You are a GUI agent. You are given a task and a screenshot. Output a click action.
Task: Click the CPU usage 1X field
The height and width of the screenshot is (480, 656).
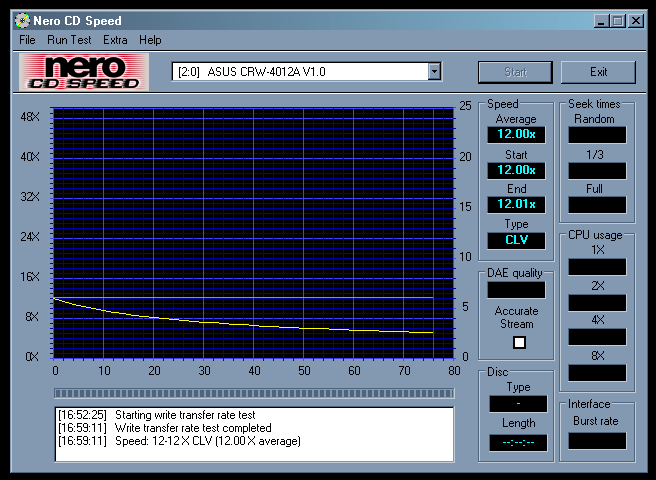coord(597,267)
